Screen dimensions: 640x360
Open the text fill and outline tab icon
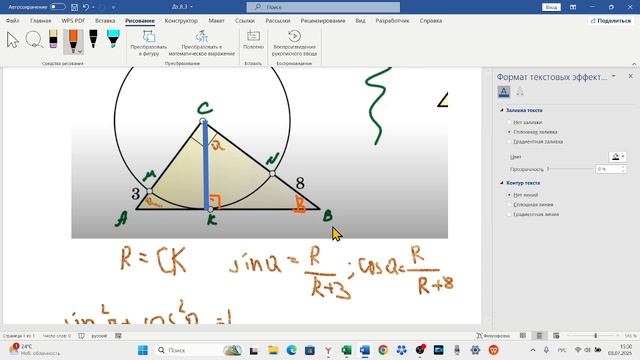coord(504,91)
